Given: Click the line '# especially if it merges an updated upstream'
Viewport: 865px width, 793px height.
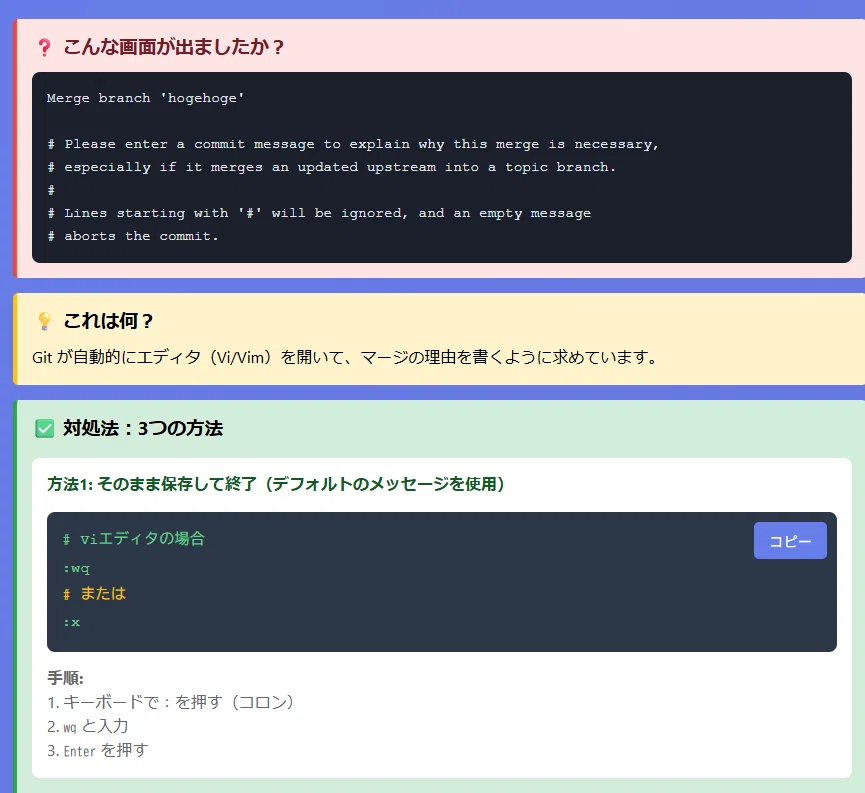Looking at the screenshot, I should point(331,167).
